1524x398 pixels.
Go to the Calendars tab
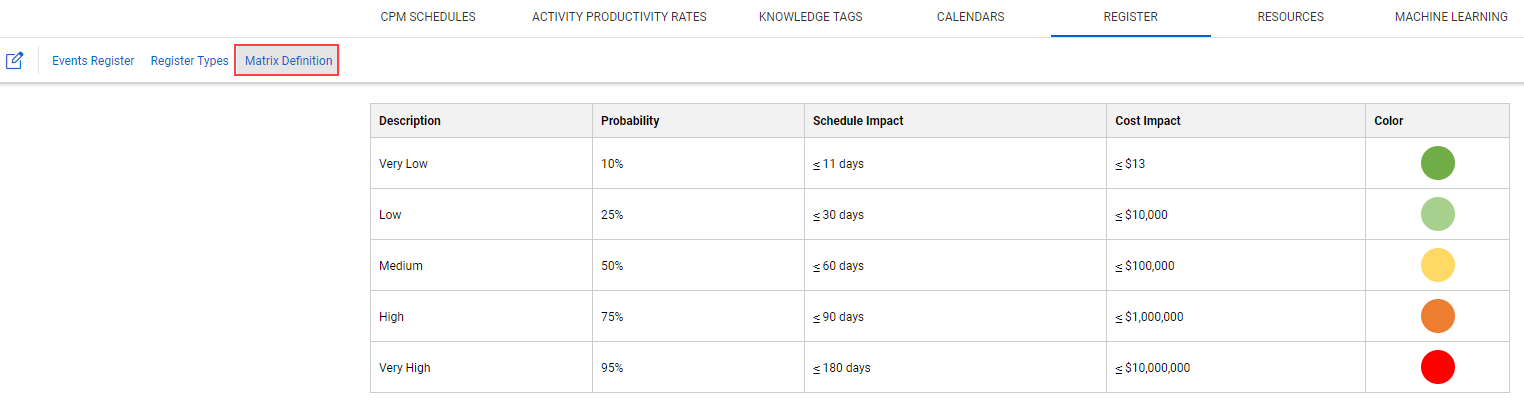coord(970,17)
